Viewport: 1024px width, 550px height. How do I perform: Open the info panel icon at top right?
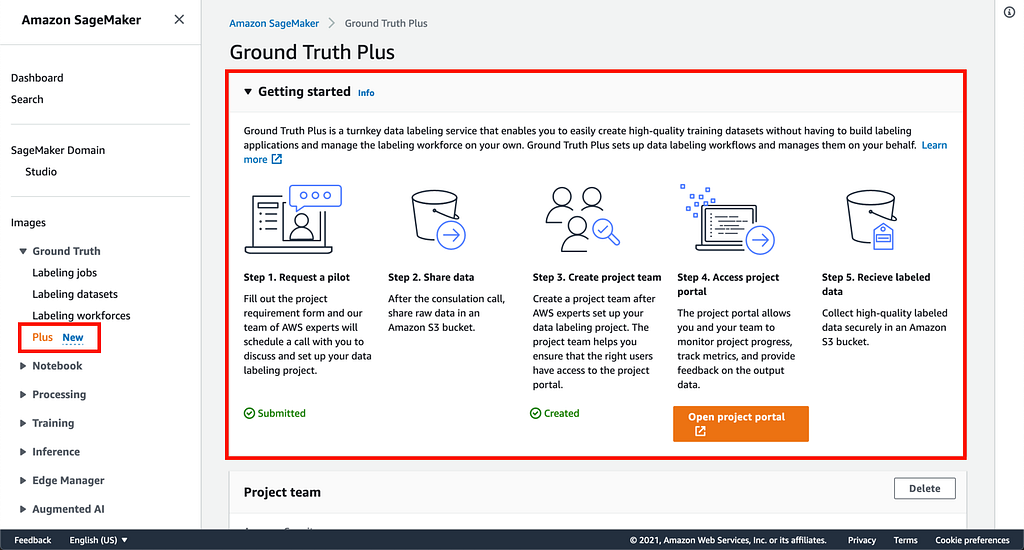pyautogui.click(x=1009, y=12)
